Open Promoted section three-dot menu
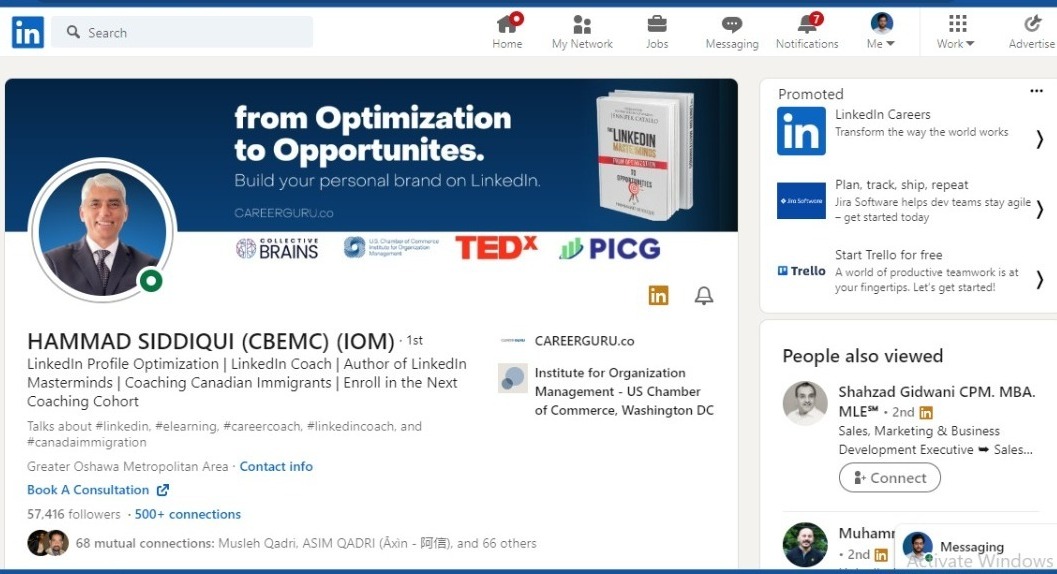This screenshot has height=574, width=1057. pyautogui.click(x=1036, y=91)
